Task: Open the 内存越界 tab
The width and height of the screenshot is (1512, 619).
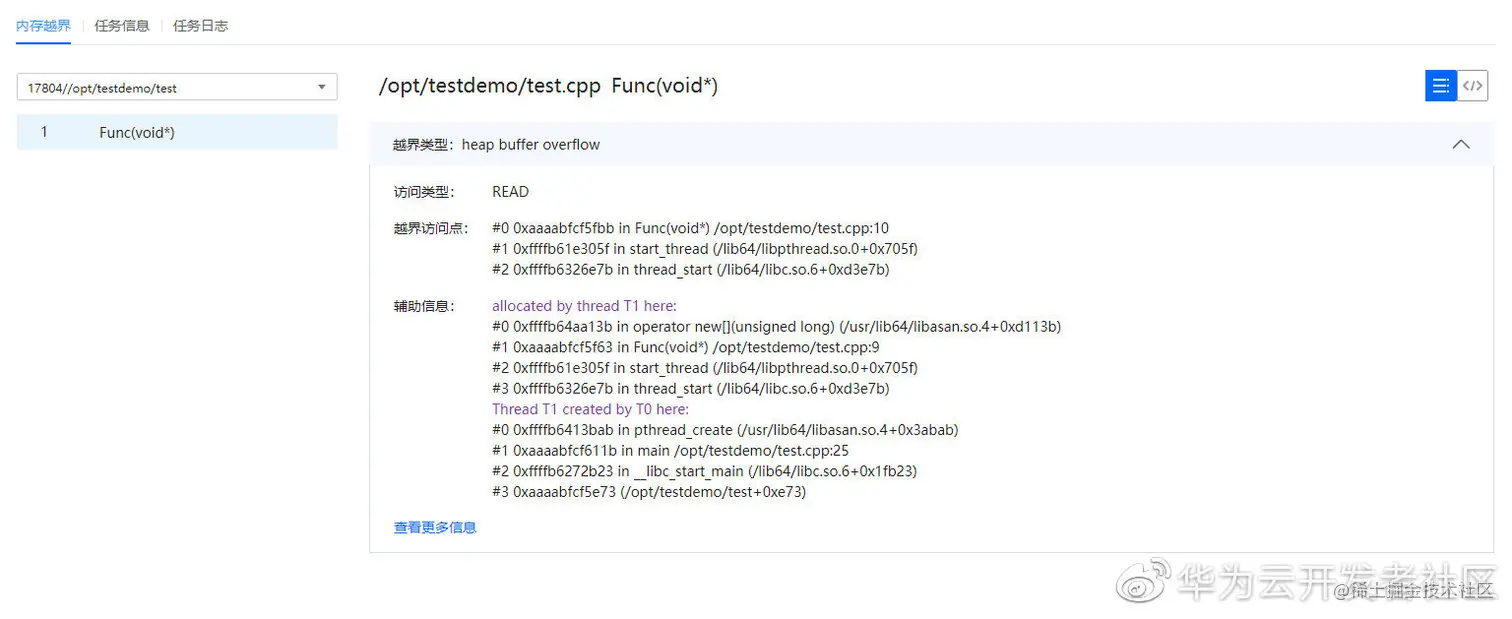Action: click(x=43, y=26)
